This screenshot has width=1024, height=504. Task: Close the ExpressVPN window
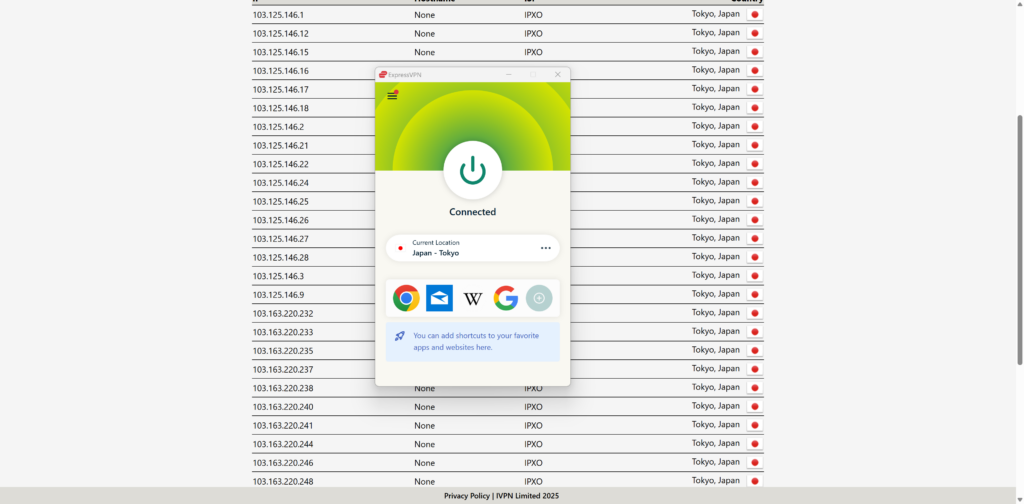click(558, 74)
